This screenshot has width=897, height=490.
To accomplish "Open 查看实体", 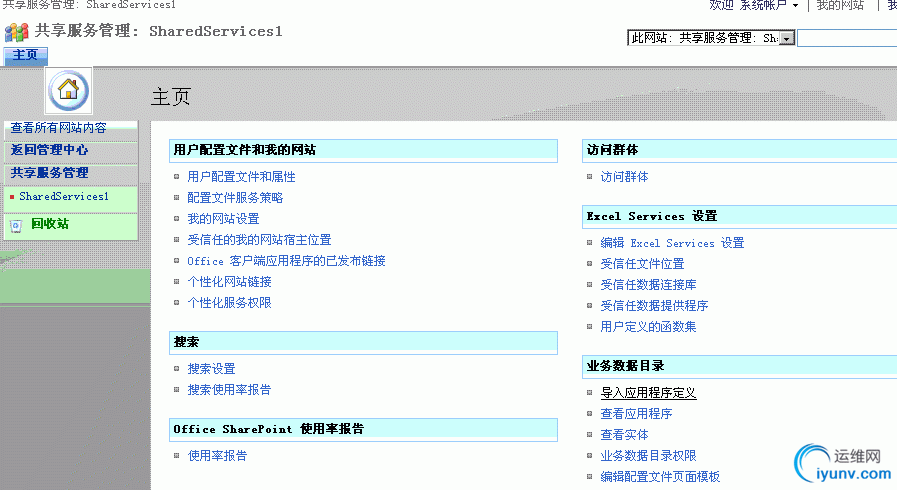I will [x=624, y=435].
